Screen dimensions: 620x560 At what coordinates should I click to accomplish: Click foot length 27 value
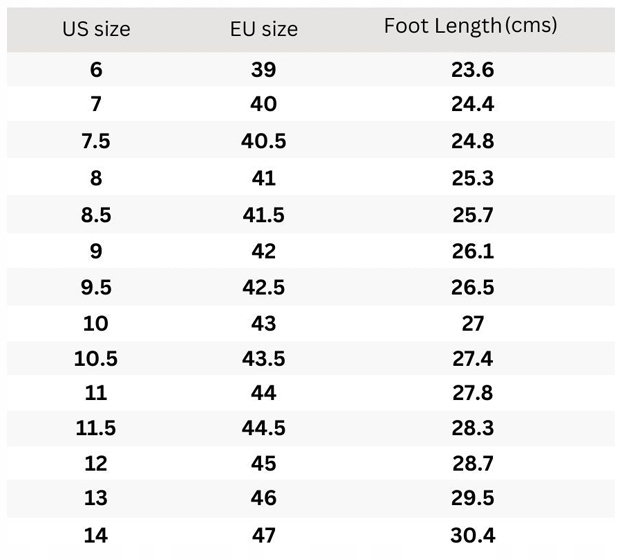473,324
